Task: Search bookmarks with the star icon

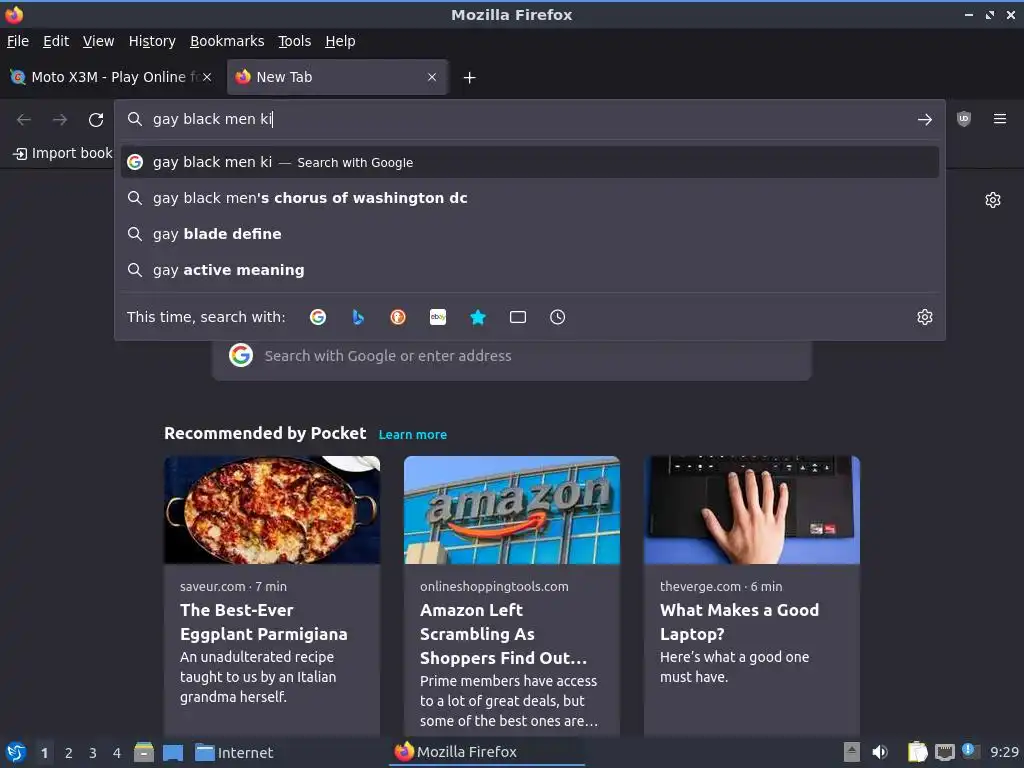Action: tap(477, 317)
